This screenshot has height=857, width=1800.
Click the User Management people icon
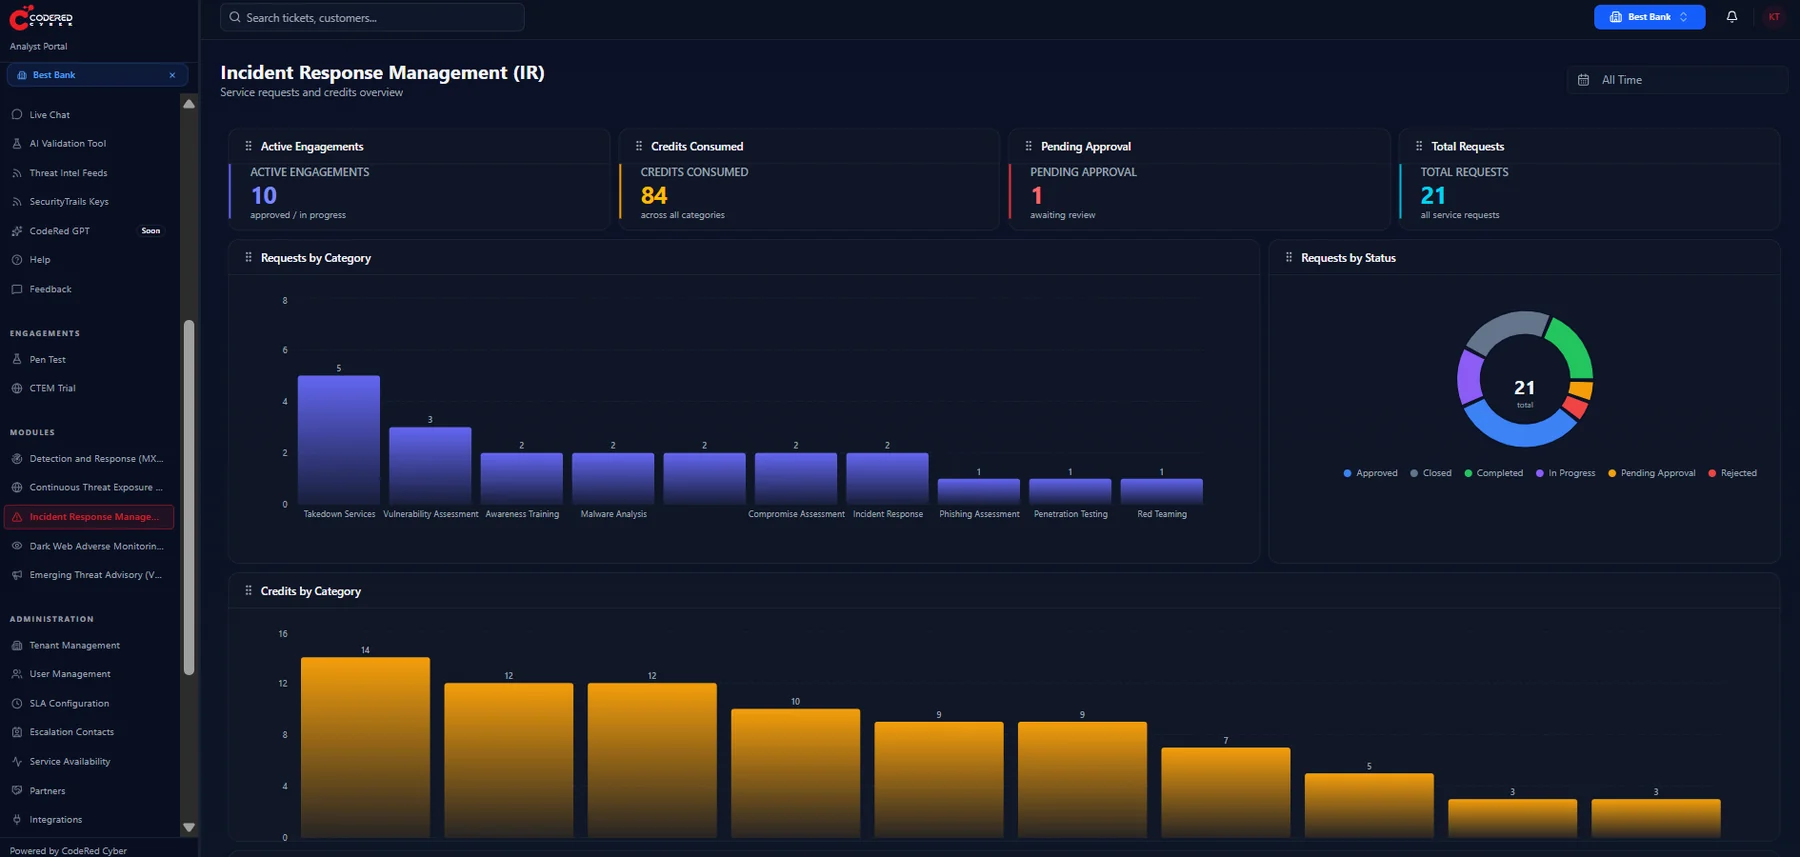(17, 674)
